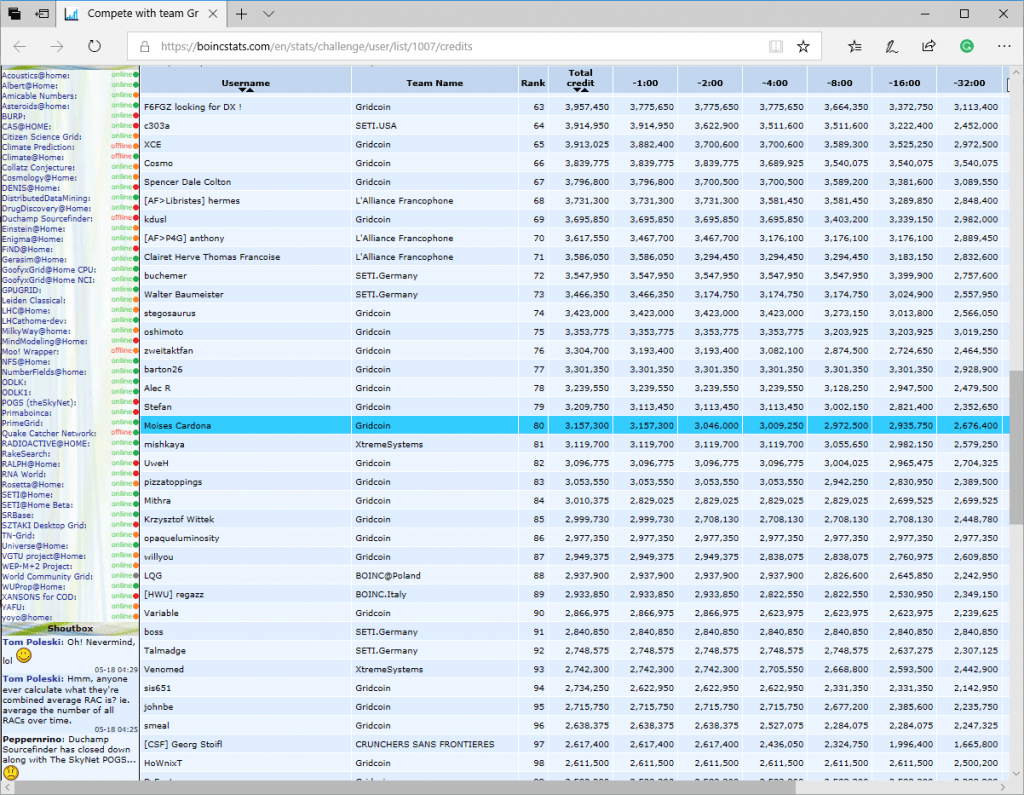Click the -32:00 column header

pos(969,83)
